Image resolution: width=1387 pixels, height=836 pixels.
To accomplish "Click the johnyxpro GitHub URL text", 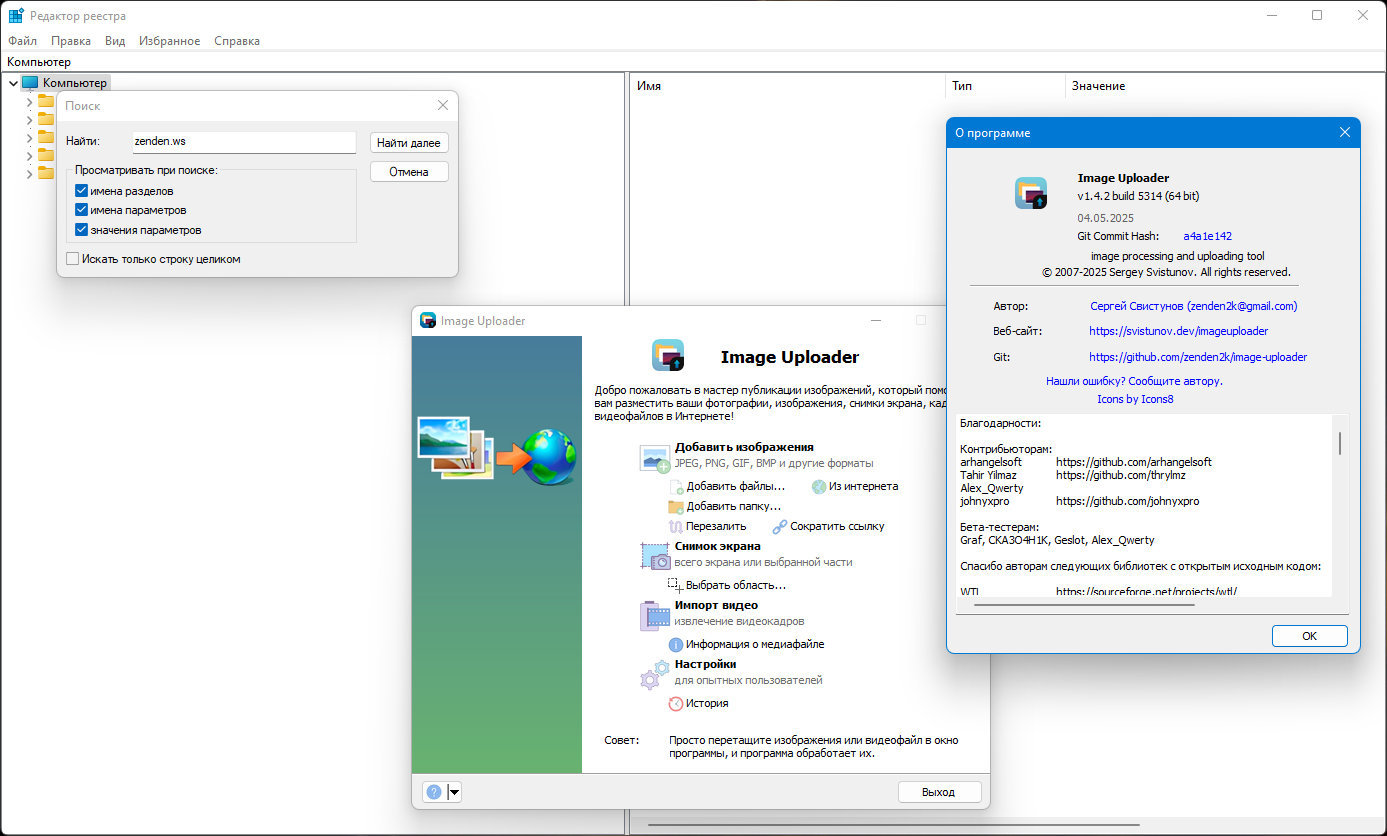I will (1127, 501).
